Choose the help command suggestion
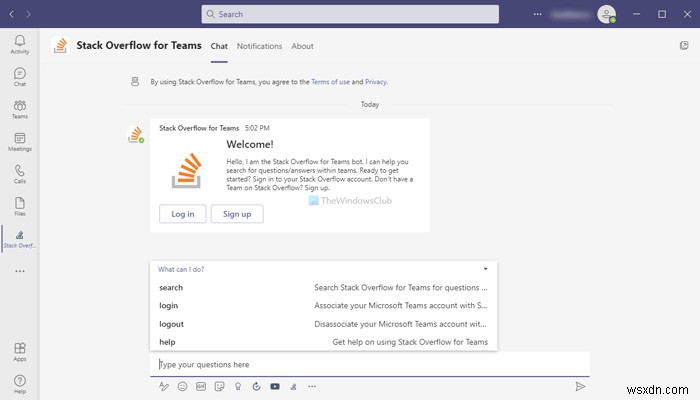700x400 pixels. [x=323, y=342]
